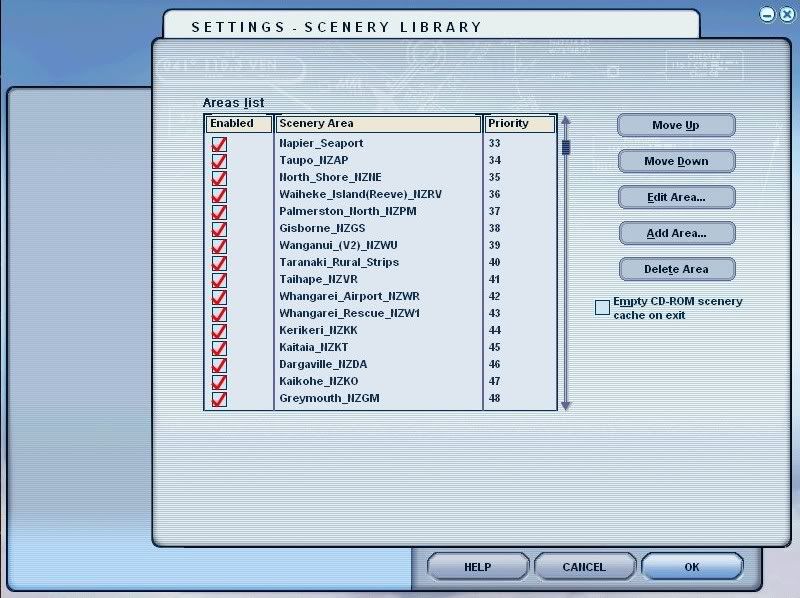Click the Priority column header
The width and height of the screenshot is (800, 598).
click(x=518, y=124)
